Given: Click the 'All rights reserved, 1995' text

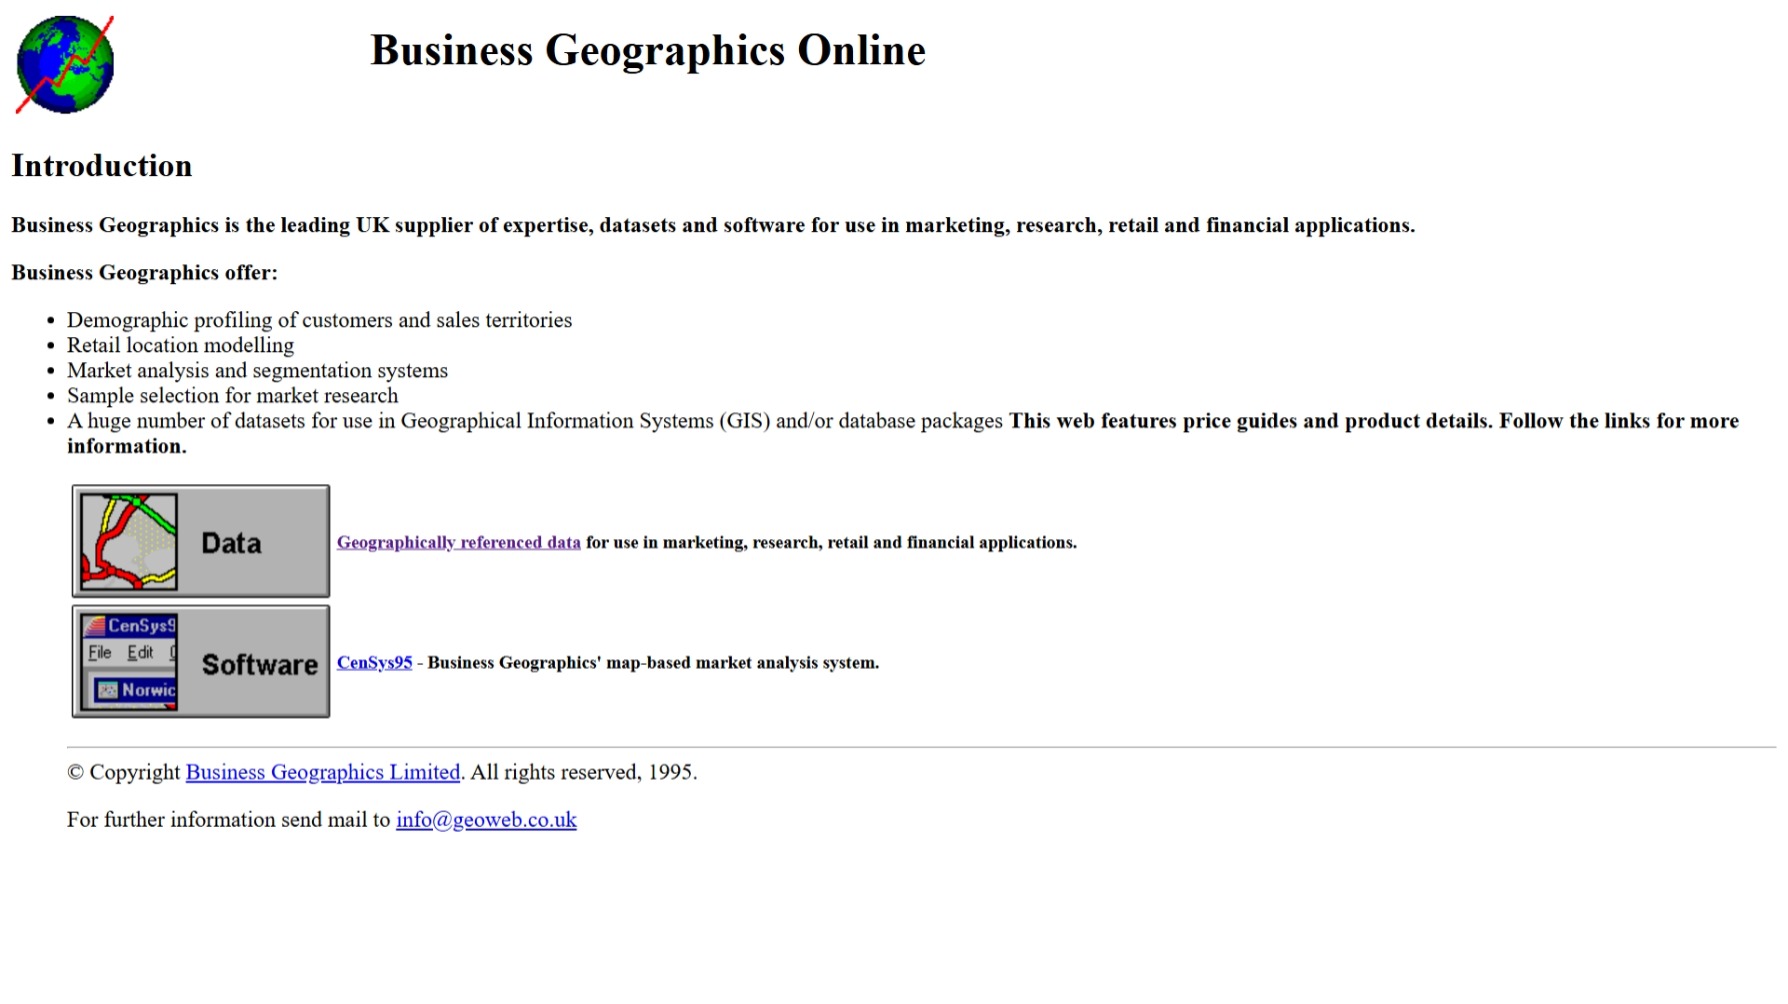Looking at the screenshot, I should (x=584, y=772).
